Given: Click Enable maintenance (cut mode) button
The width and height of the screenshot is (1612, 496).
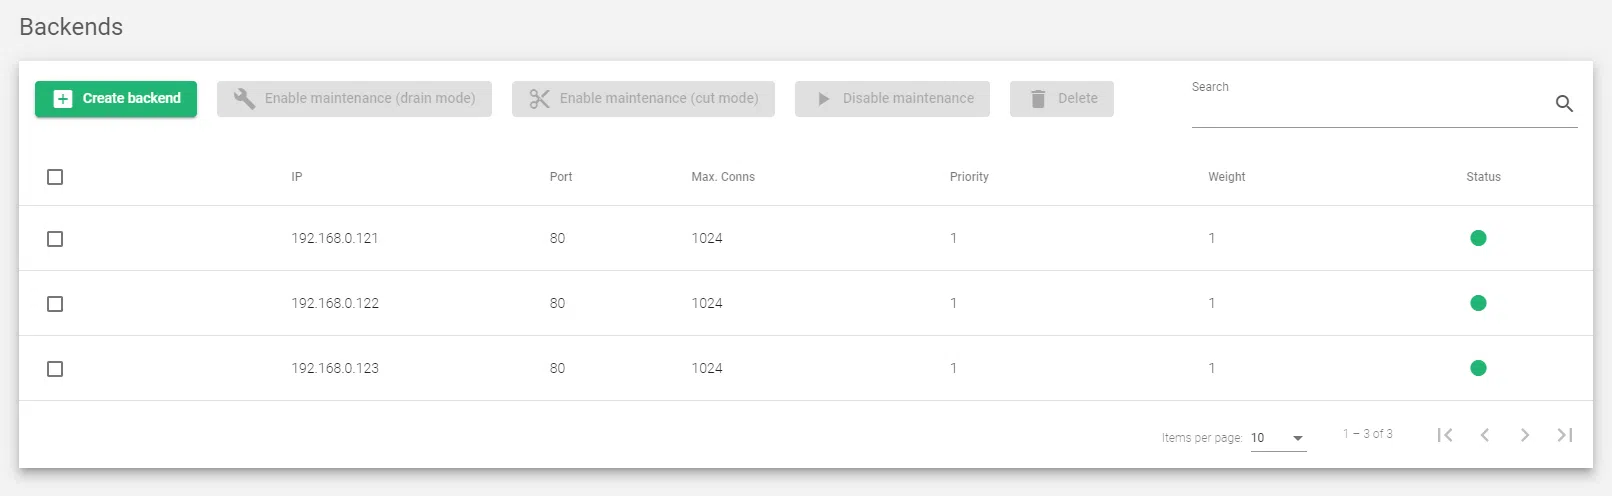Looking at the screenshot, I should click(643, 99).
